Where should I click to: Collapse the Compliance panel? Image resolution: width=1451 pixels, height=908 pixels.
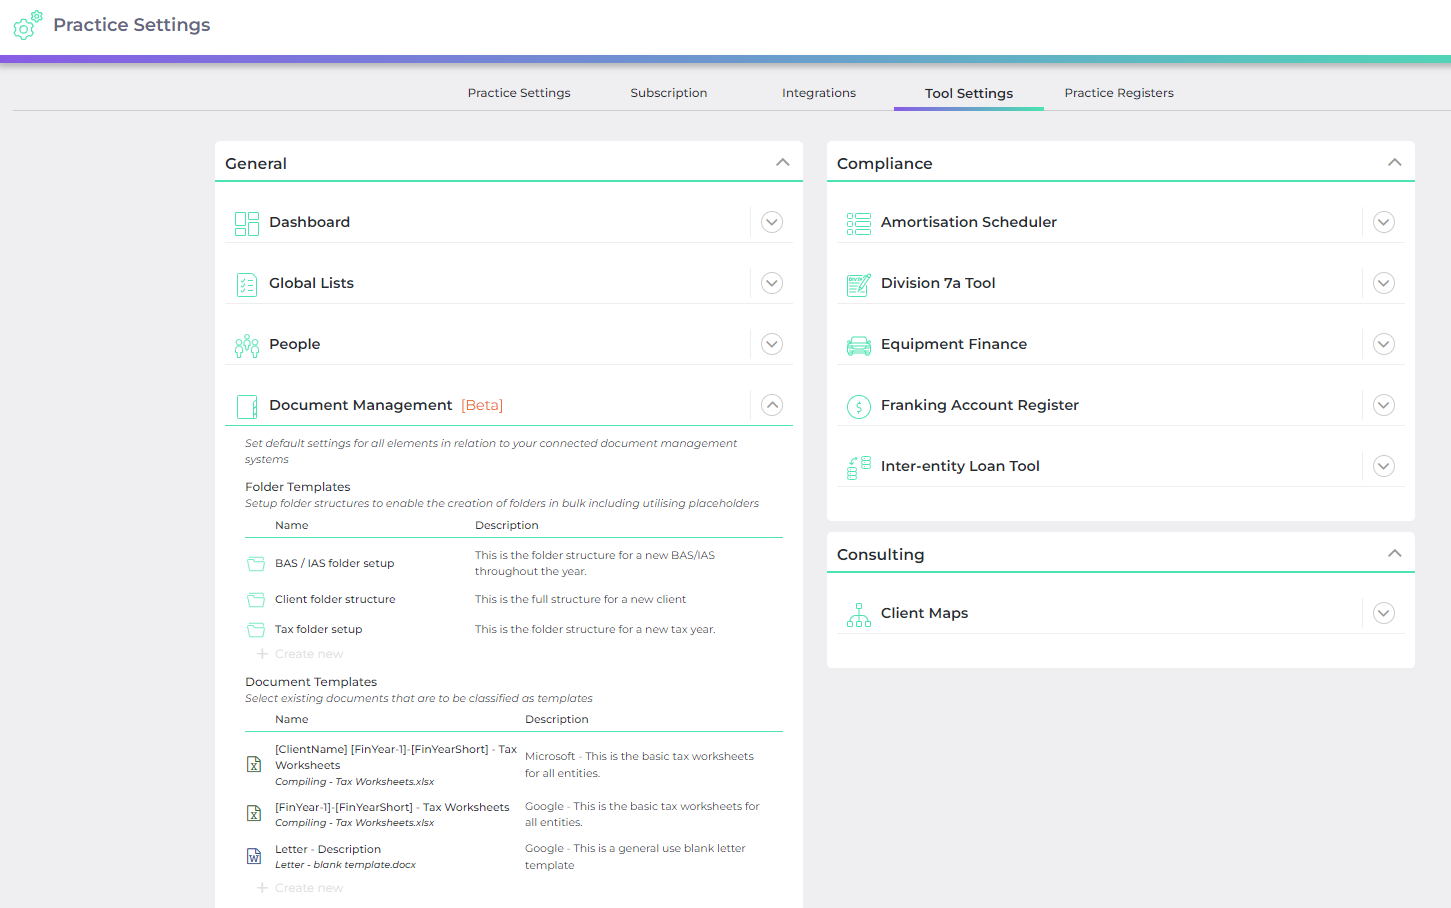[1394, 161]
